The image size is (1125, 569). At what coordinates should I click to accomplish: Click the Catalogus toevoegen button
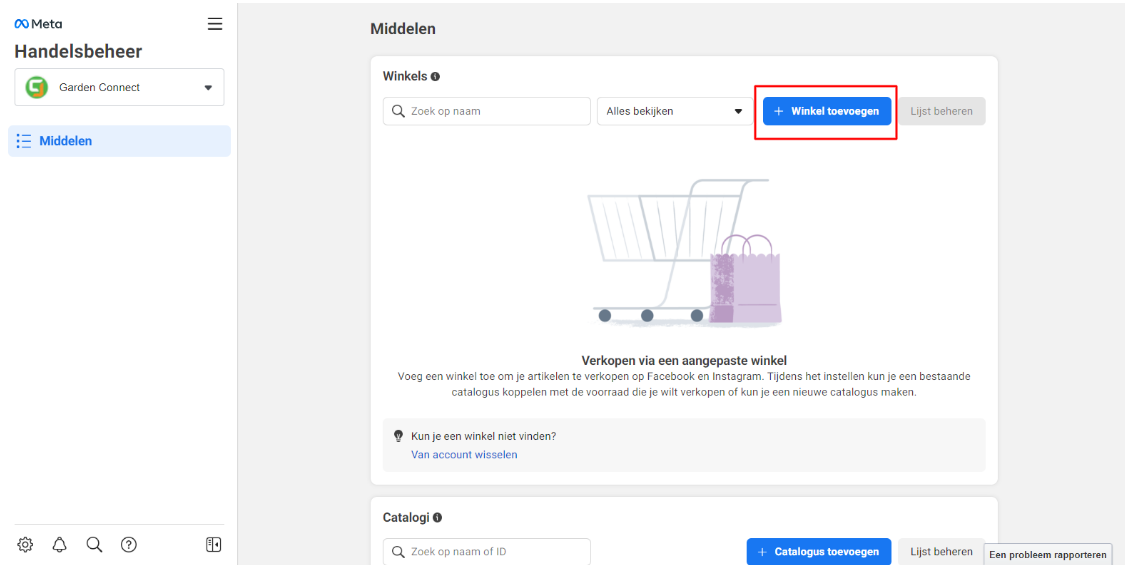[x=818, y=551]
